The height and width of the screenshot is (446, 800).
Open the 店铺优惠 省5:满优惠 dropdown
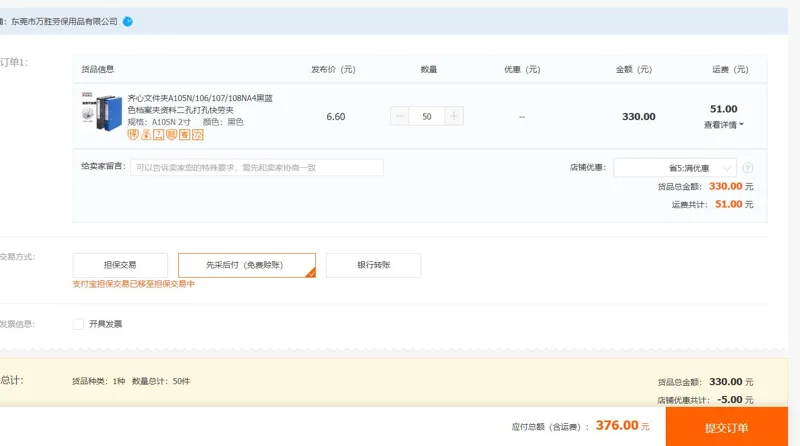[674, 168]
